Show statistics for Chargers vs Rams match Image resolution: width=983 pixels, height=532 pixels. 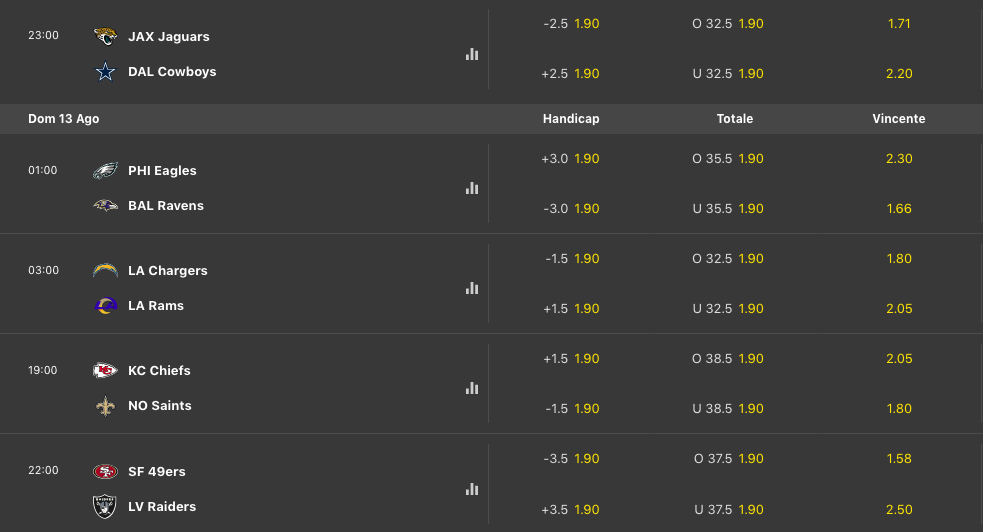[472, 288]
